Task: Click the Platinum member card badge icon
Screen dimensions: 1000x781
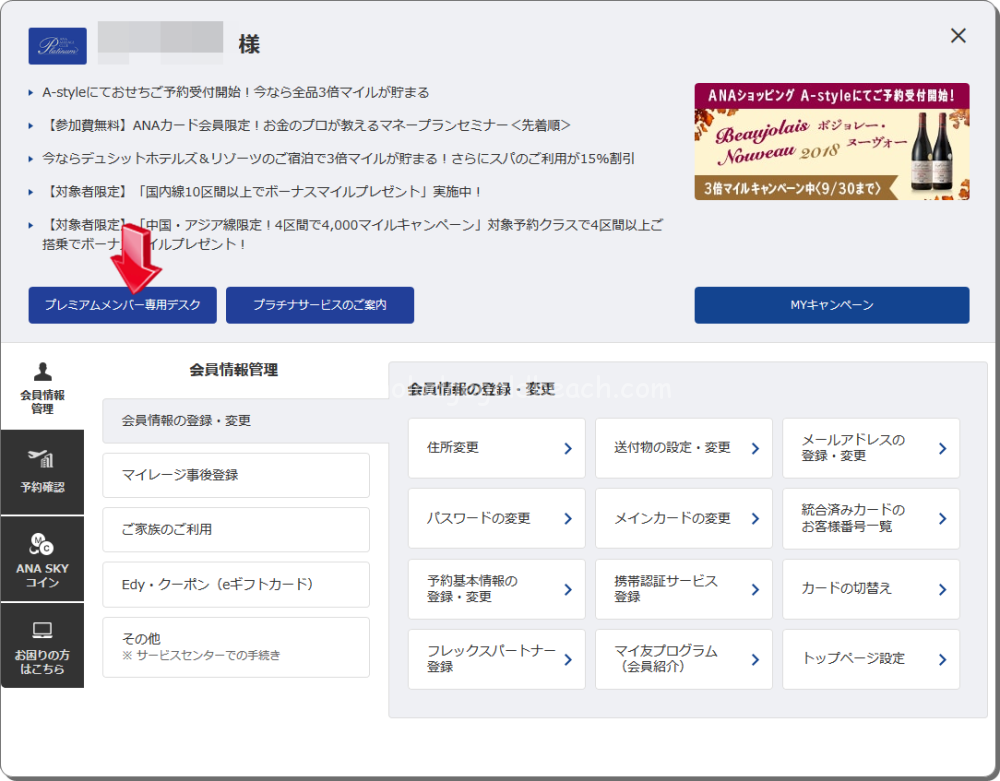Action: coord(57,46)
